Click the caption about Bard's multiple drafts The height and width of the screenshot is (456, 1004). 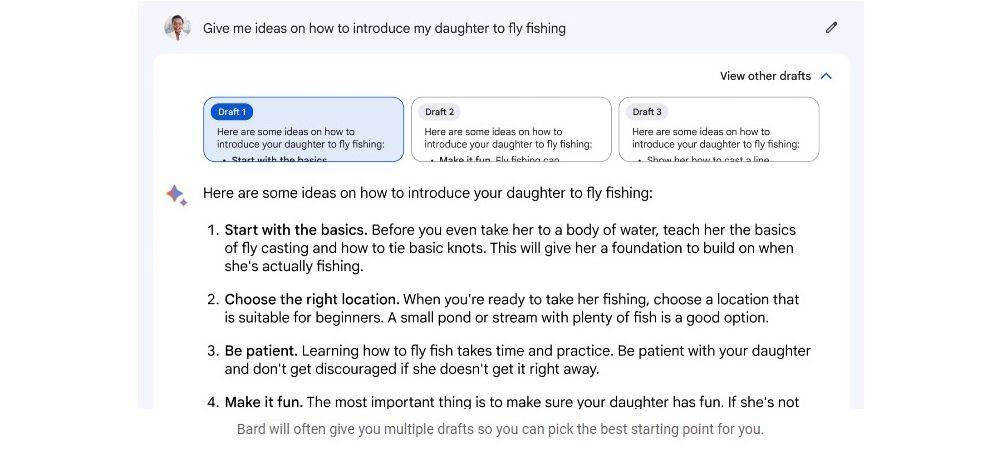[x=500, y=429]
